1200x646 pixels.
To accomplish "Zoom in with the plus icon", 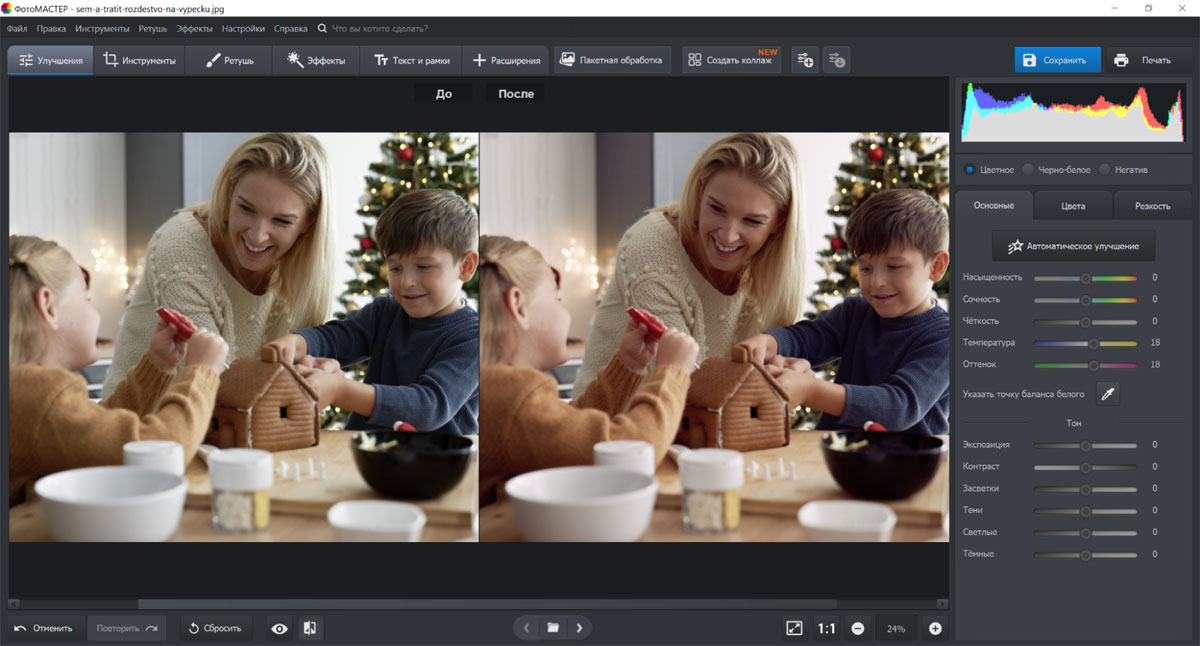I will (x=935, y=628).
